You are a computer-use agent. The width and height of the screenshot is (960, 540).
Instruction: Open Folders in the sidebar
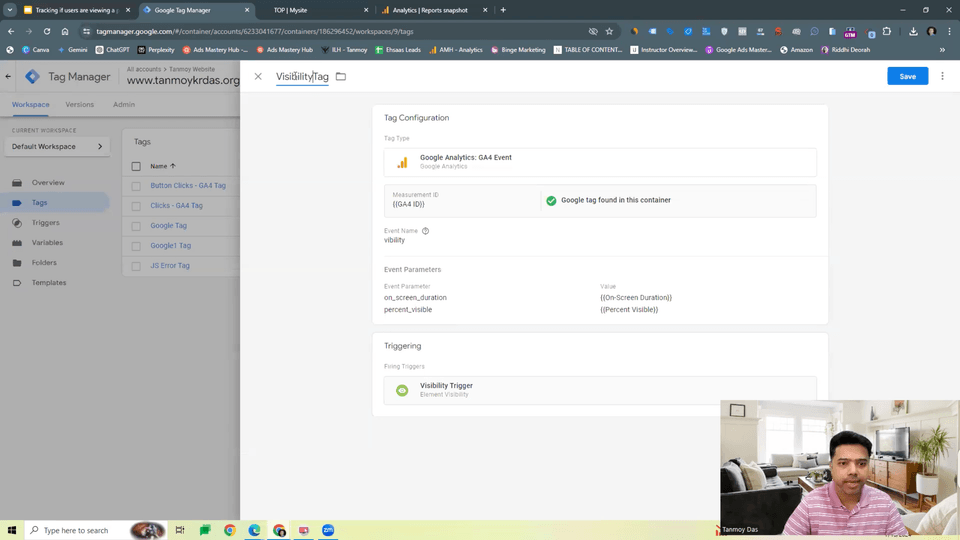[44, 263]
